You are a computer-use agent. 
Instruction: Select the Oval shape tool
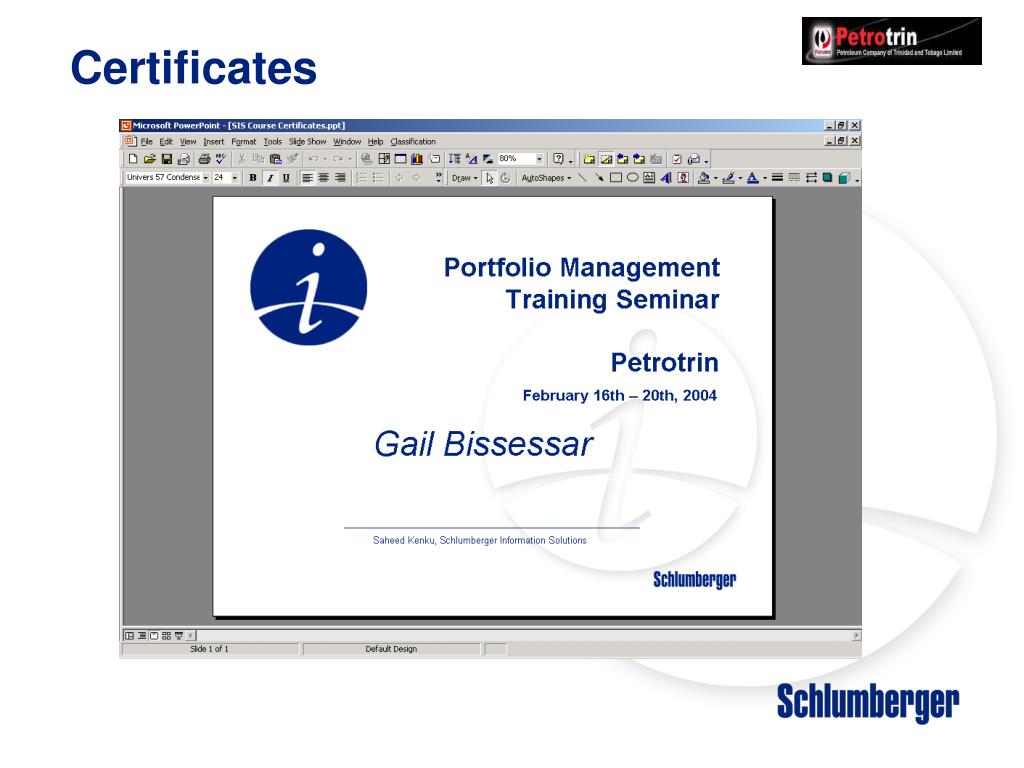coord(633,178)
